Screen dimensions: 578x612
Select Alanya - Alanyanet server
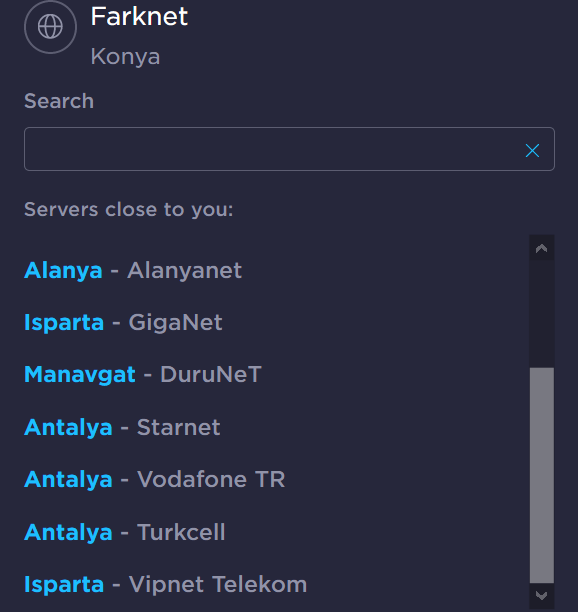[133, 270]
